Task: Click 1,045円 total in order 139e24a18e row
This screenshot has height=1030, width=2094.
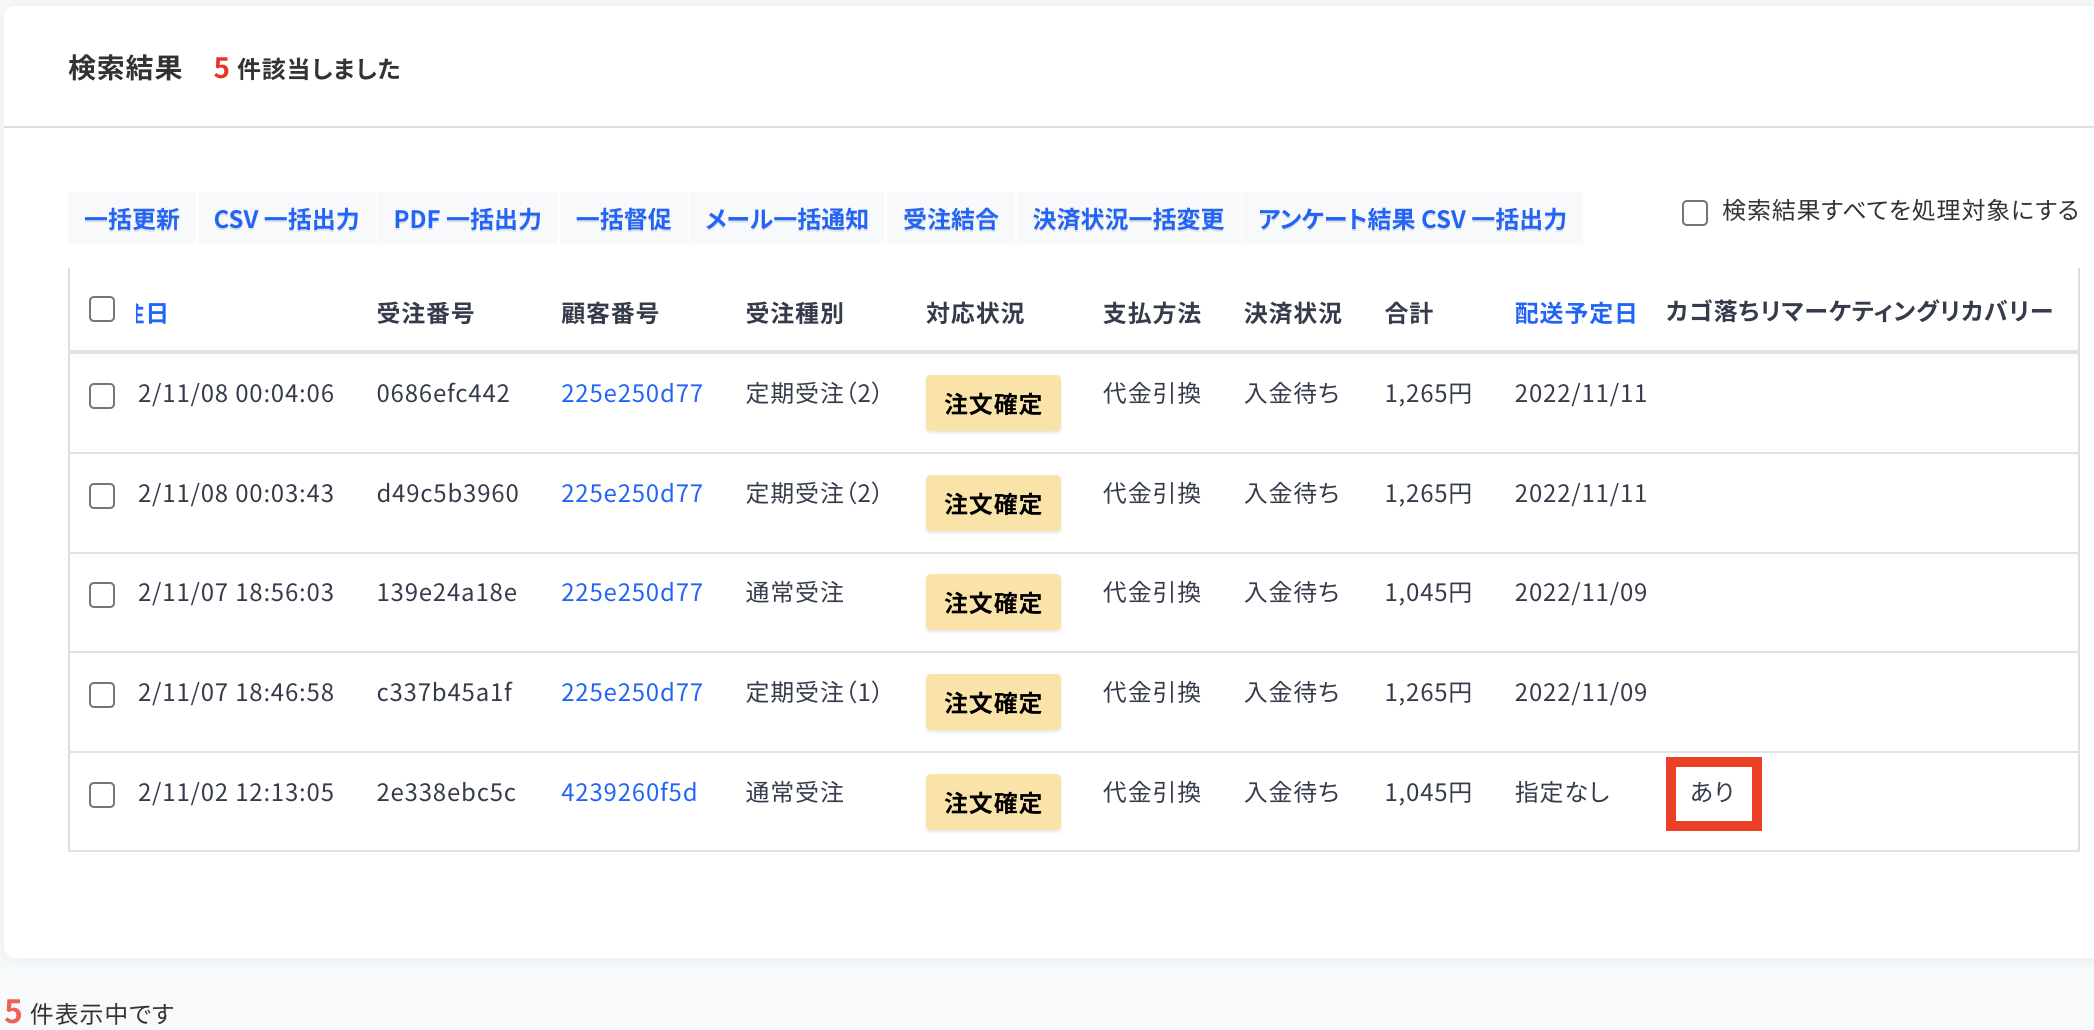Action: pyautogui.click(x=1428, y=592)
